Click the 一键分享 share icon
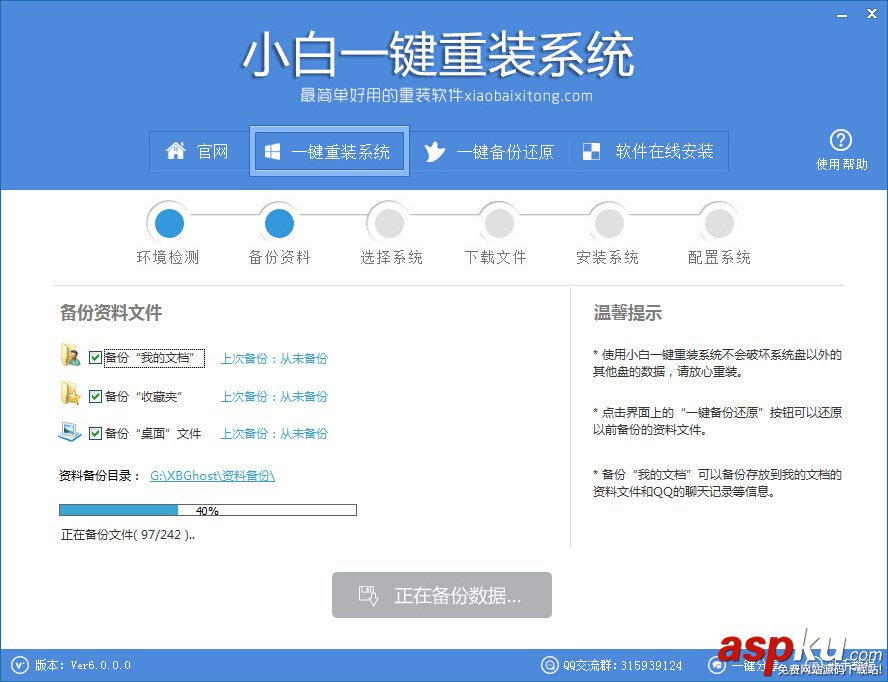 pos(718,665)
